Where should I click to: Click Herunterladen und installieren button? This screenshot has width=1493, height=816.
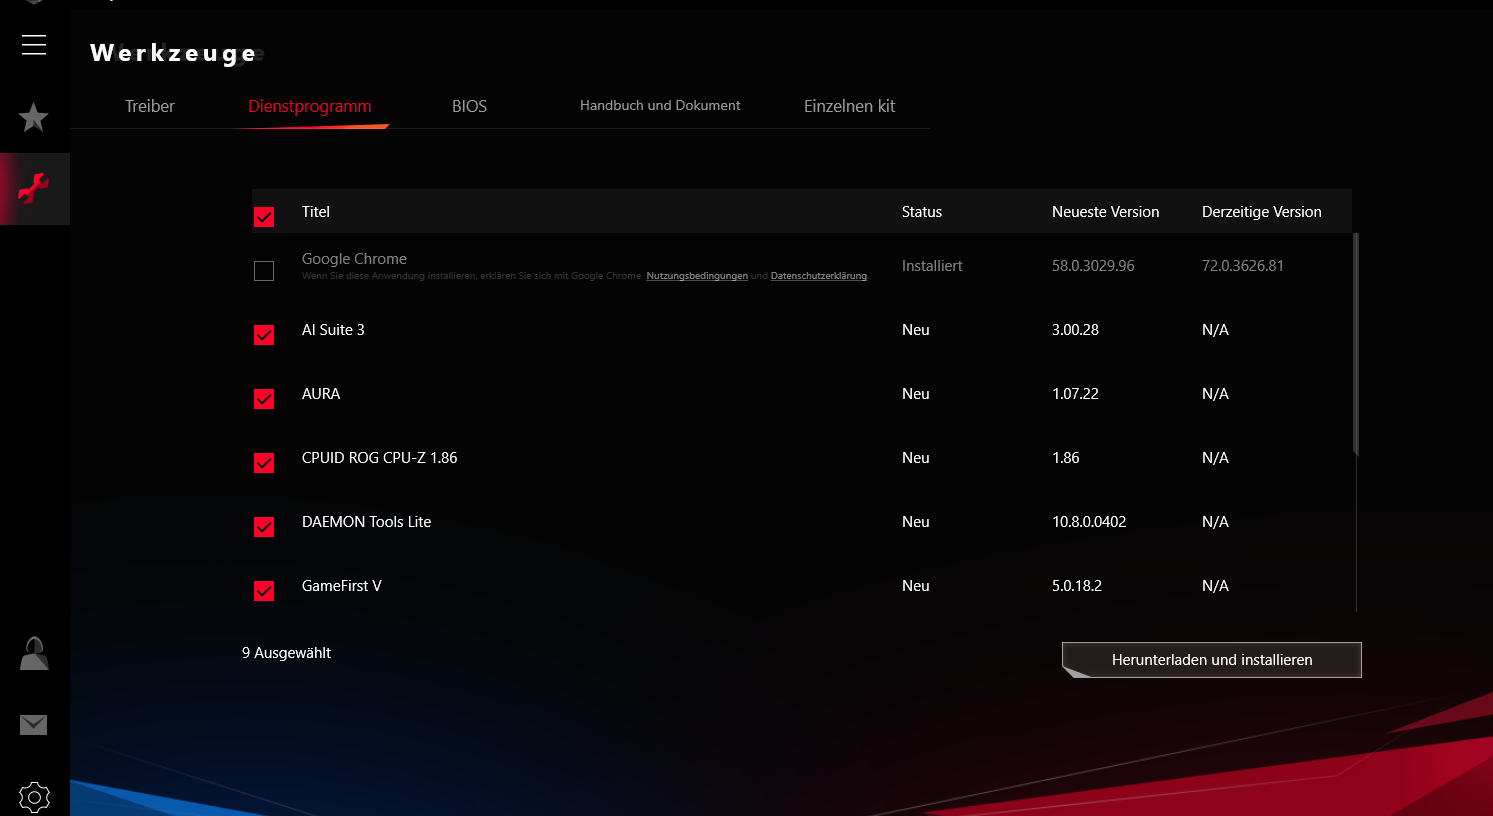[1212, 660]
